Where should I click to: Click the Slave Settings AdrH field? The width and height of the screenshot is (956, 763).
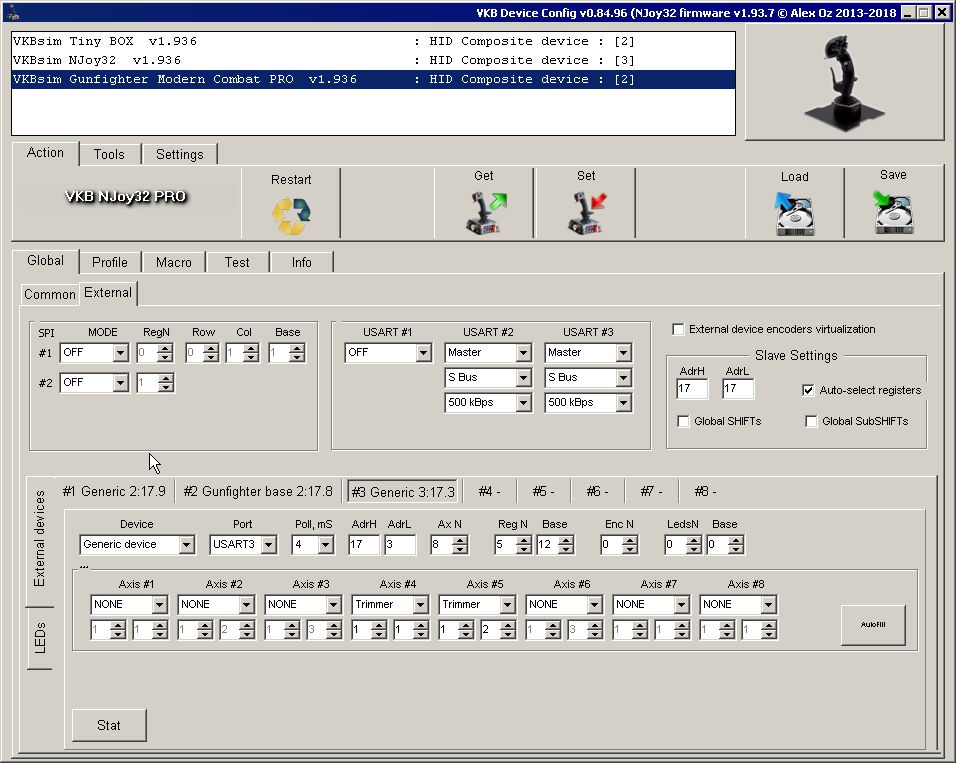click(x=692, y=389)
